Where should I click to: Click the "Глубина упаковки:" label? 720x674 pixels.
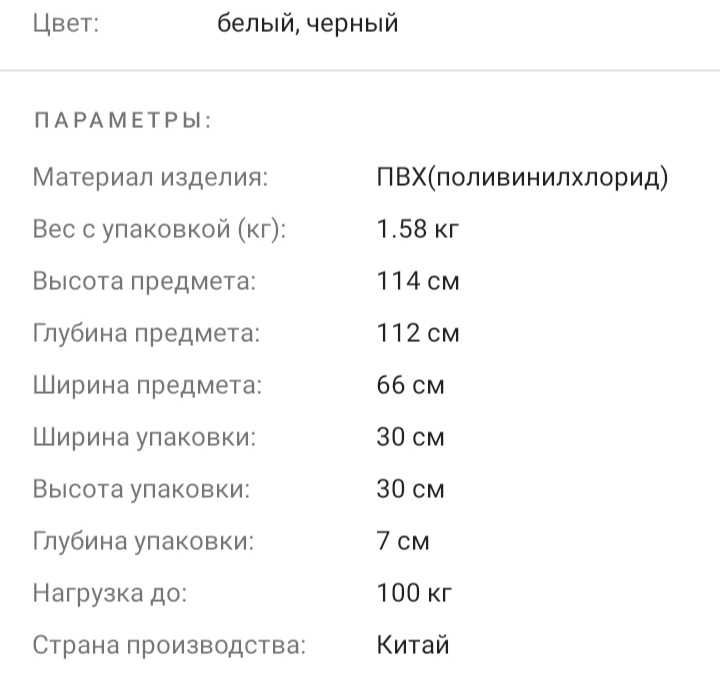pos(144,542)
